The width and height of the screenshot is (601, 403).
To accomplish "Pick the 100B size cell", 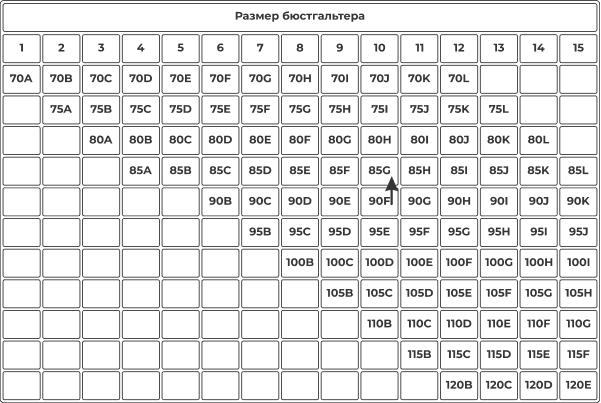I will coord(299,262).
